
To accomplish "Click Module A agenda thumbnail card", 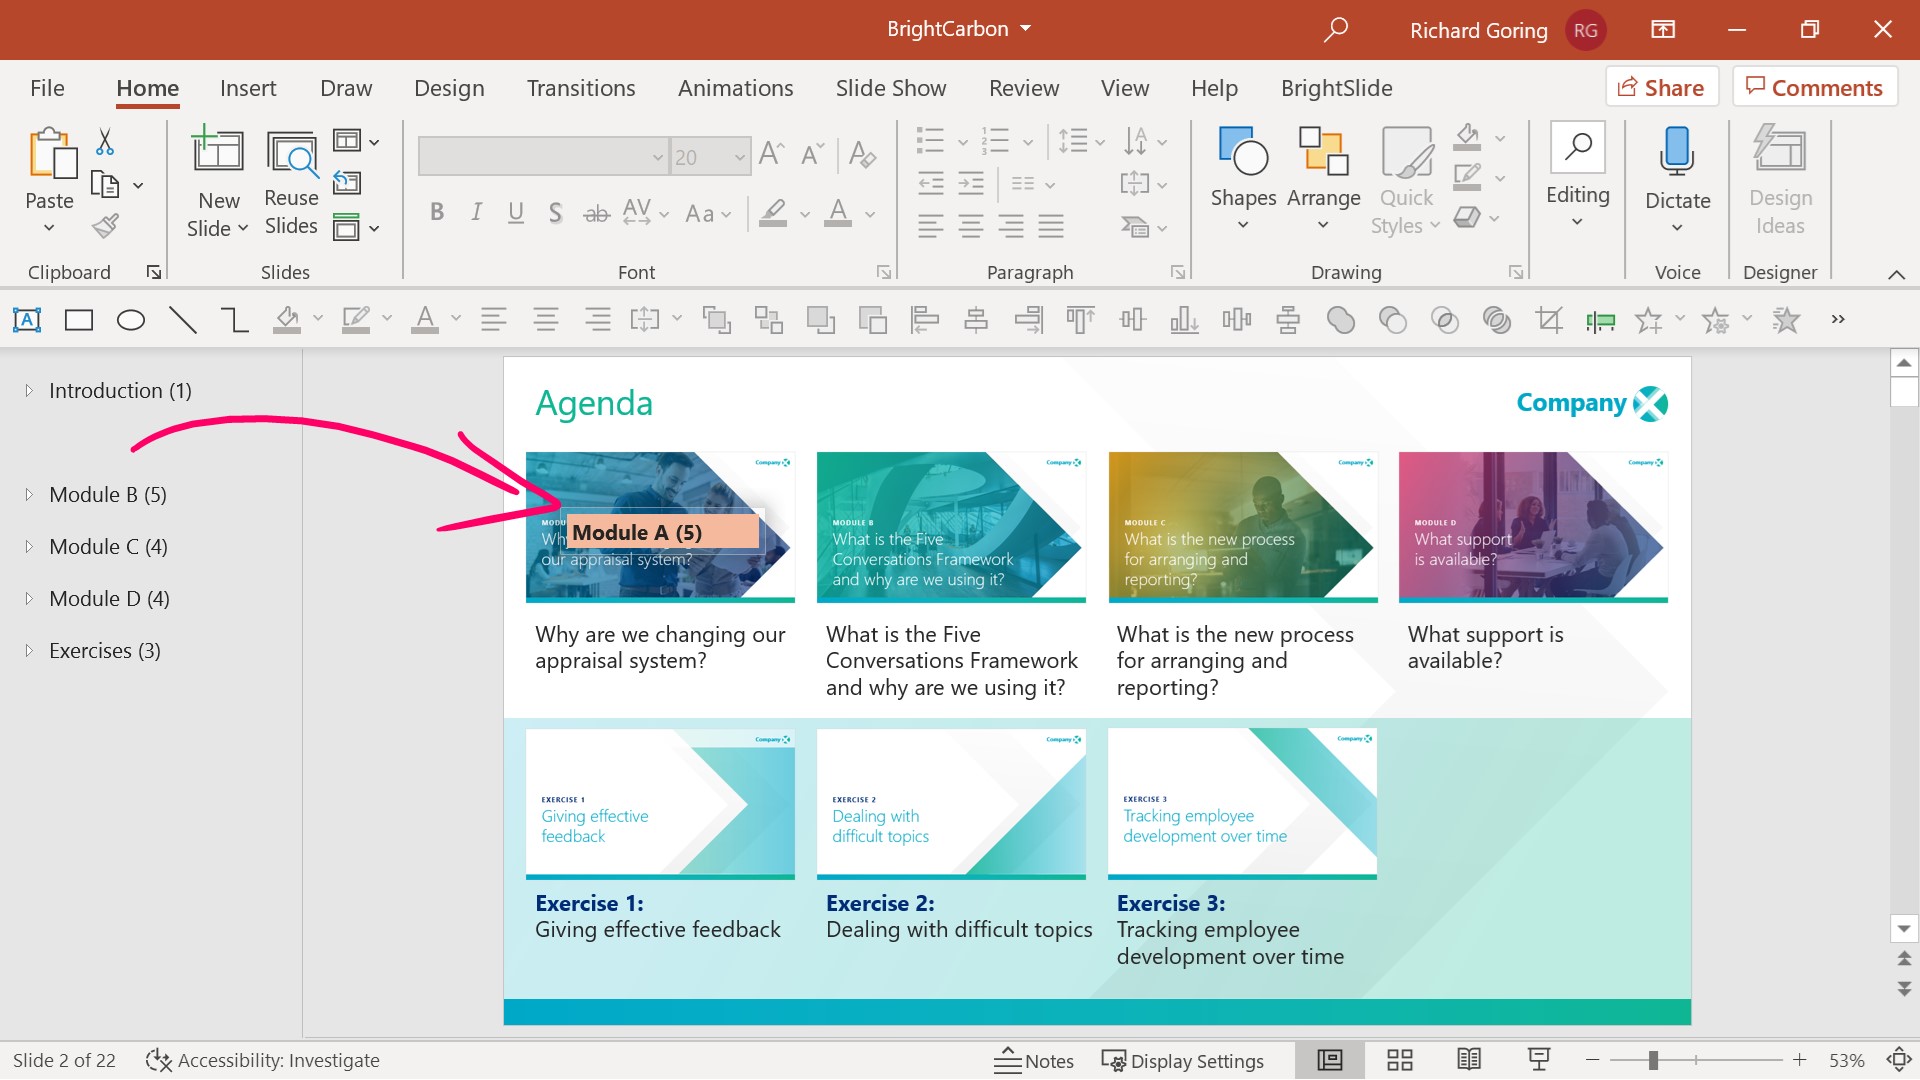I will click(659, 526).
